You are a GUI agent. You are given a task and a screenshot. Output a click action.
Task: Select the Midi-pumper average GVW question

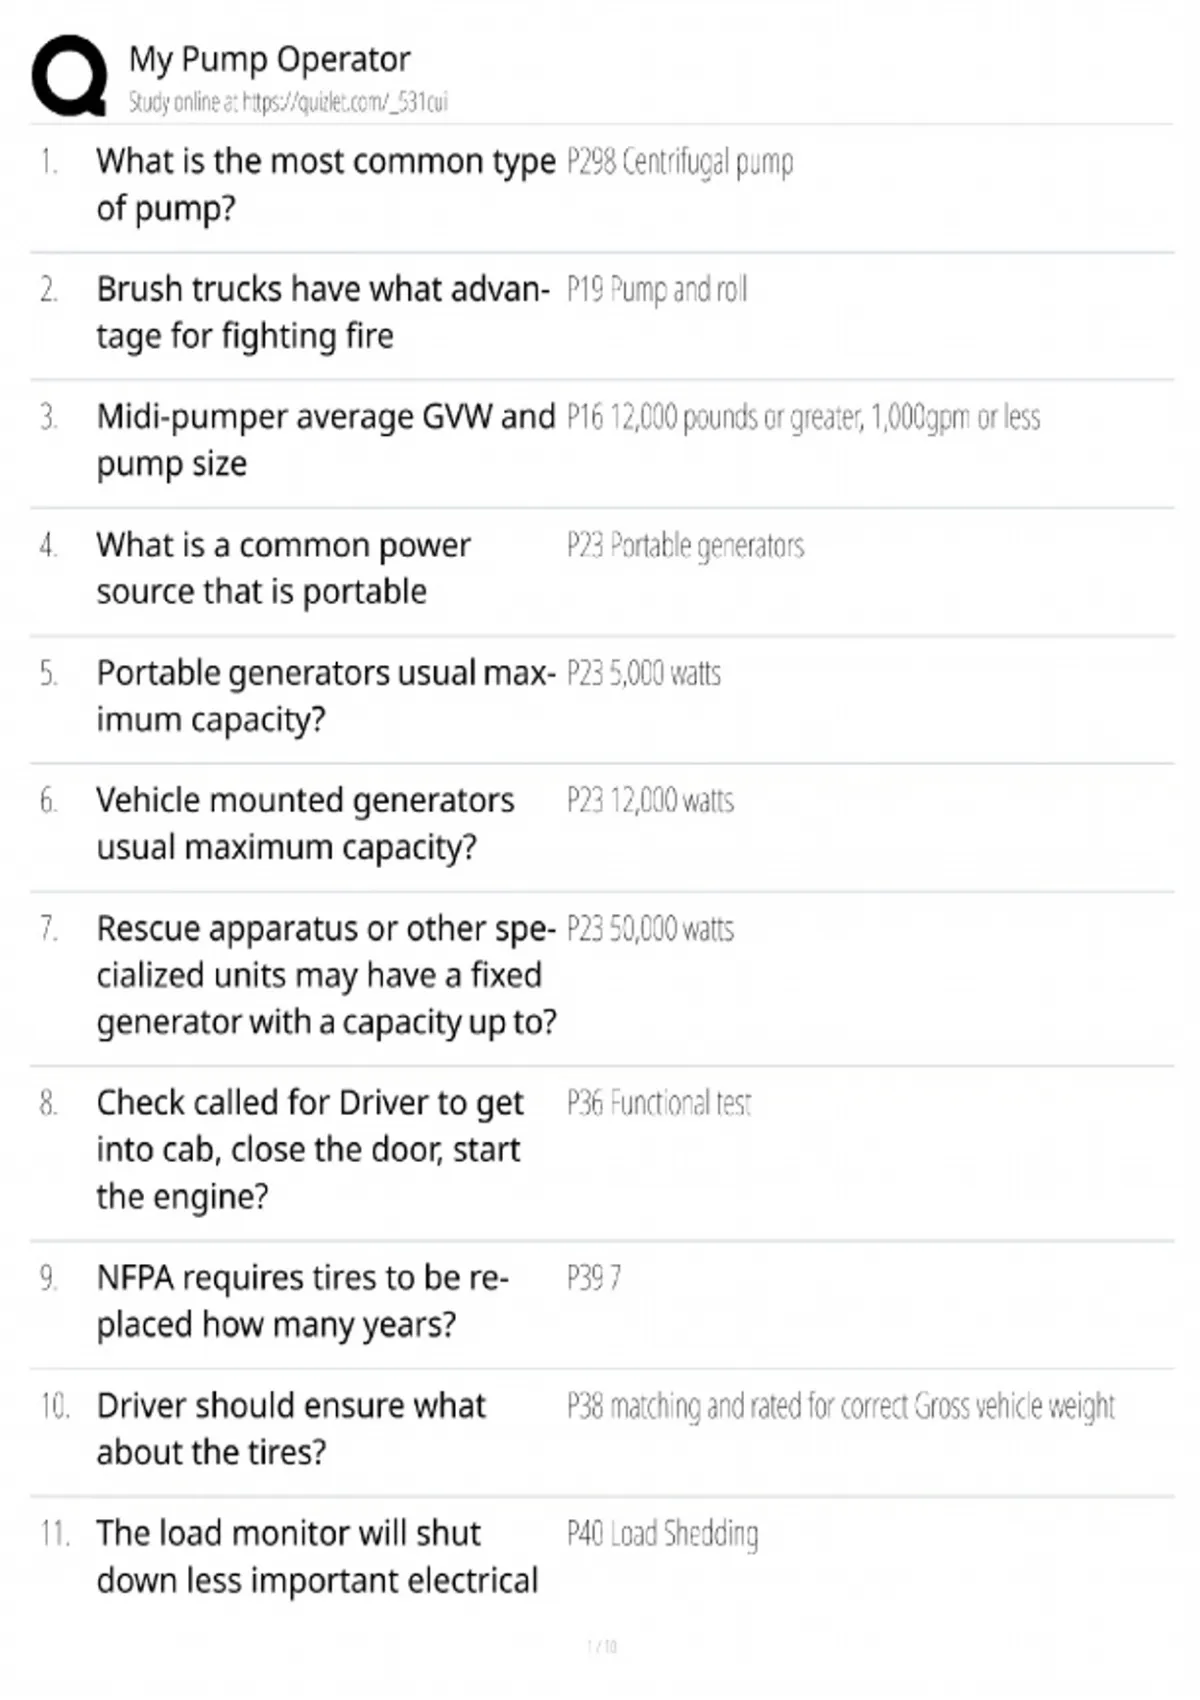click(x=325, y=440)
